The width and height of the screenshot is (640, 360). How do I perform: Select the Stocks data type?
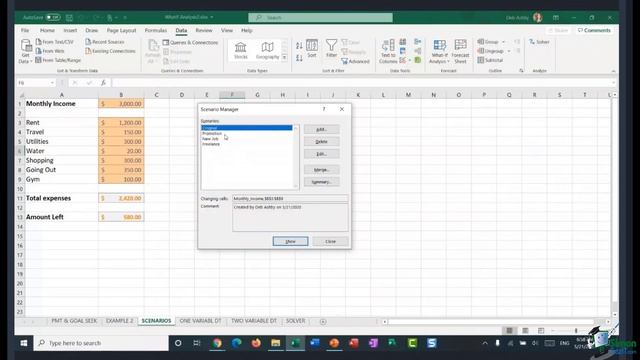pyautogui.click(x=241, y=50)
